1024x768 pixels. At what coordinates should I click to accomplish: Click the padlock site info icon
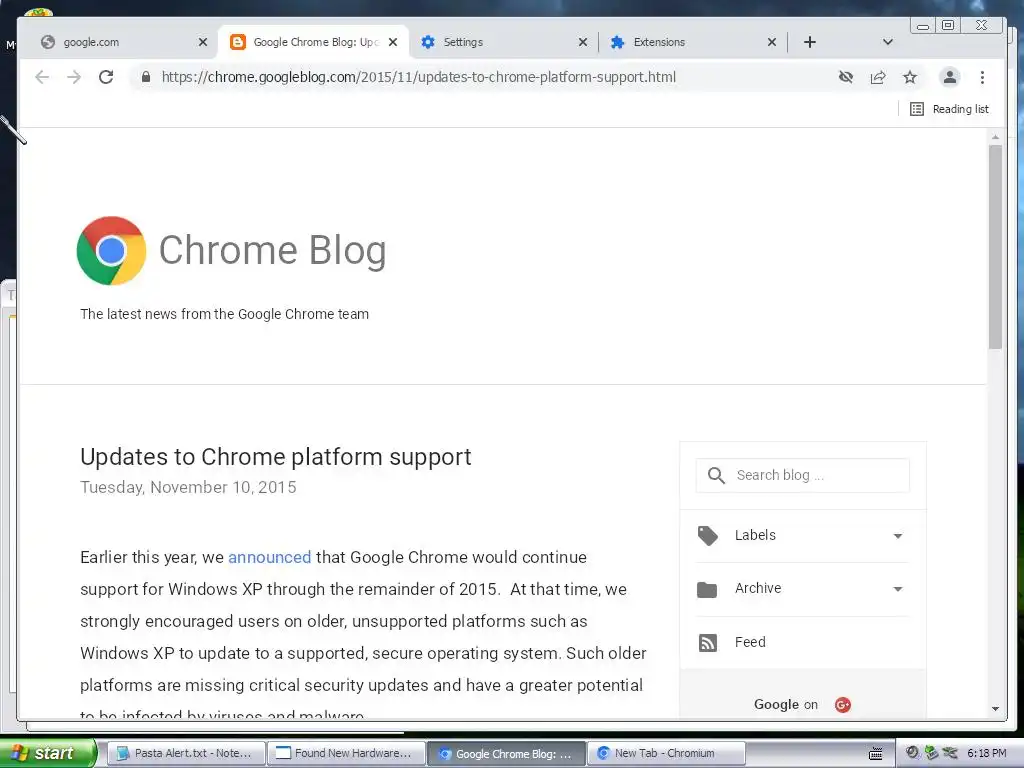pos(146,77)
